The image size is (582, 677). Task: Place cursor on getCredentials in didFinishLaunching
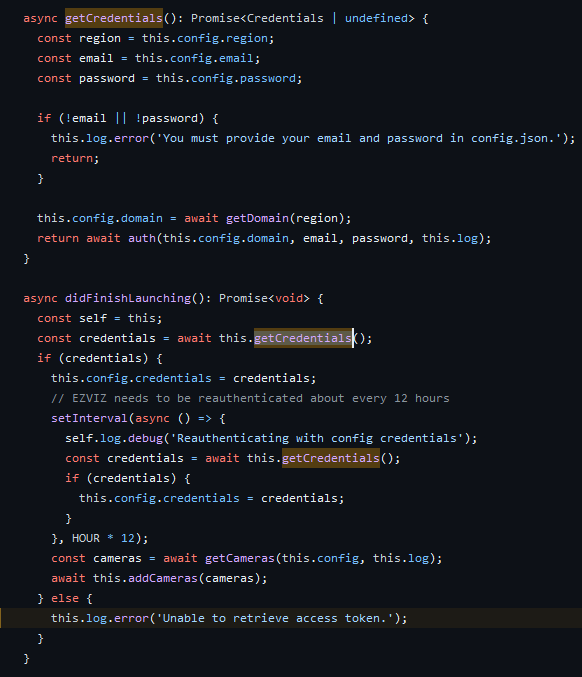click(x=303, y=338)
